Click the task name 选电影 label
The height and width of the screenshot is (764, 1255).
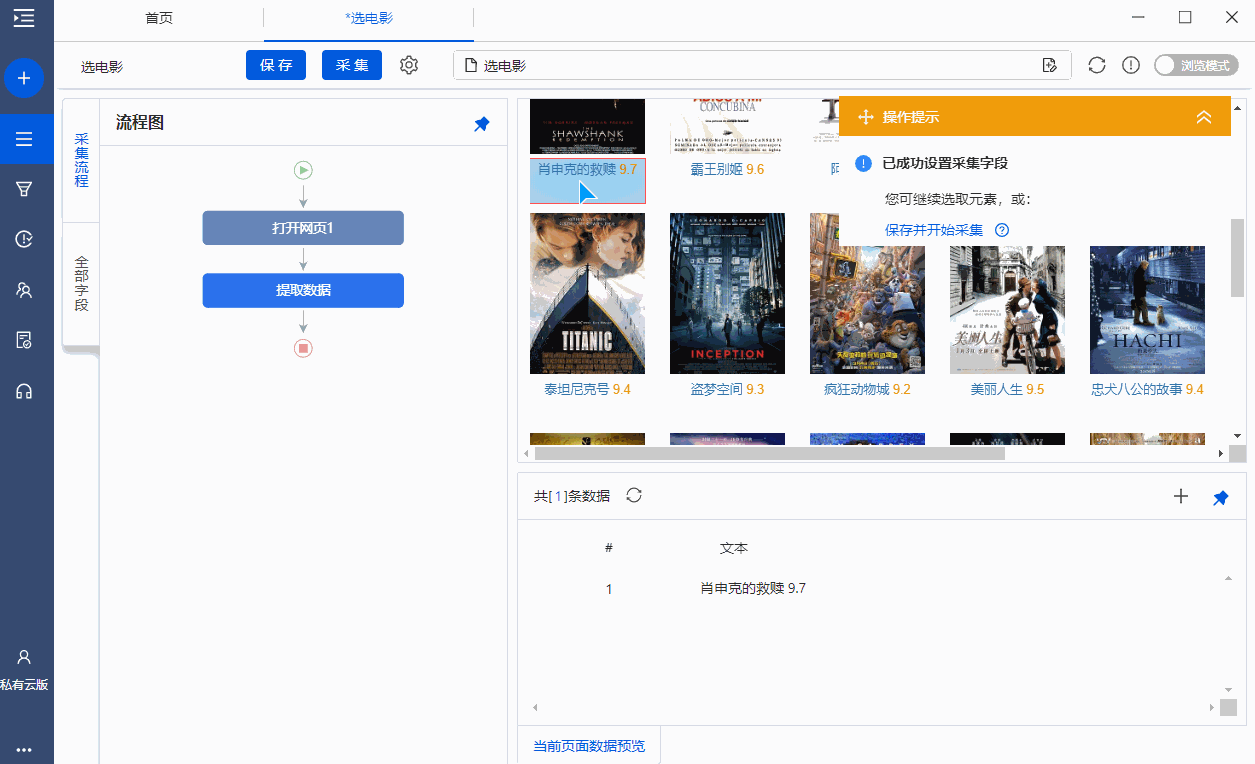click(102, 67)
